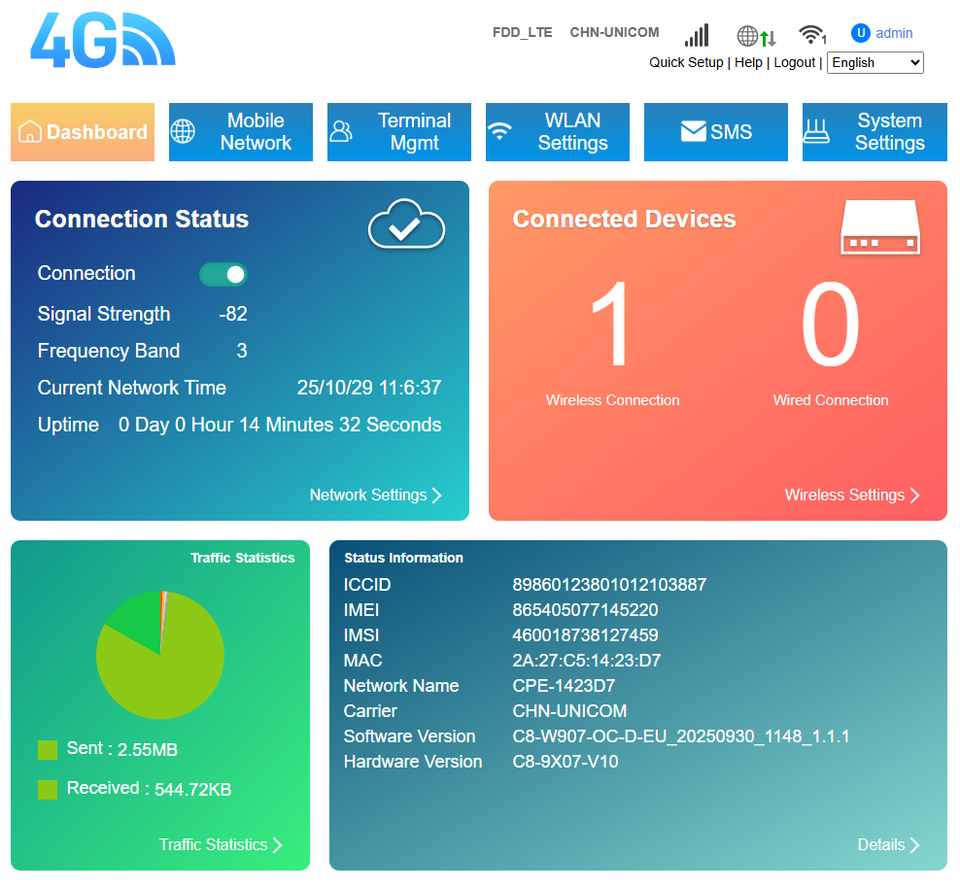Click the Logout link

click(794, 62)
